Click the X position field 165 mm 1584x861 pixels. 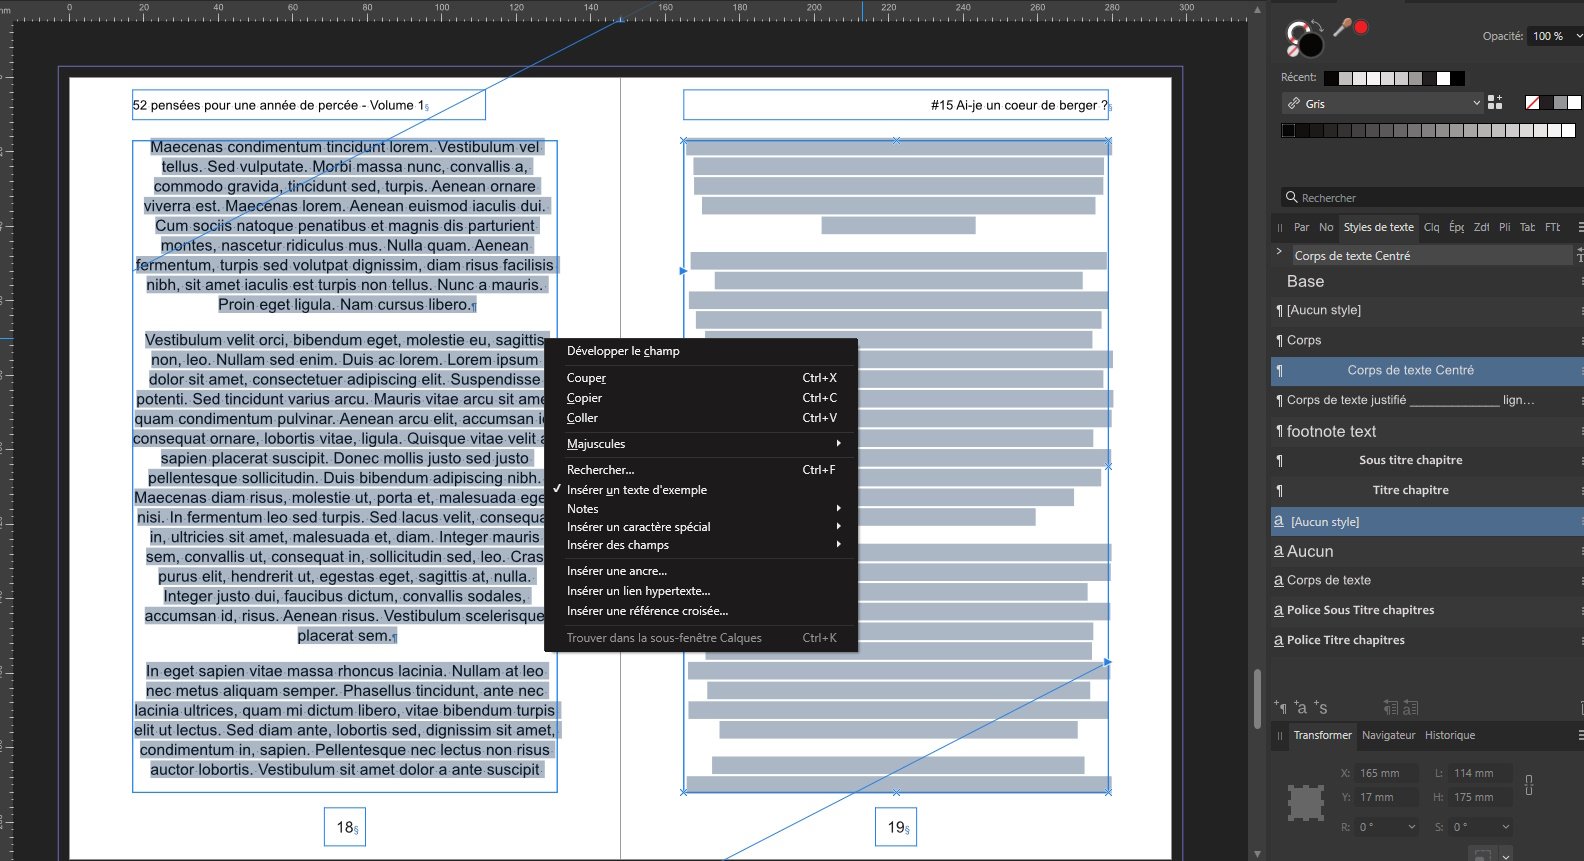[x=1386, y=773]
